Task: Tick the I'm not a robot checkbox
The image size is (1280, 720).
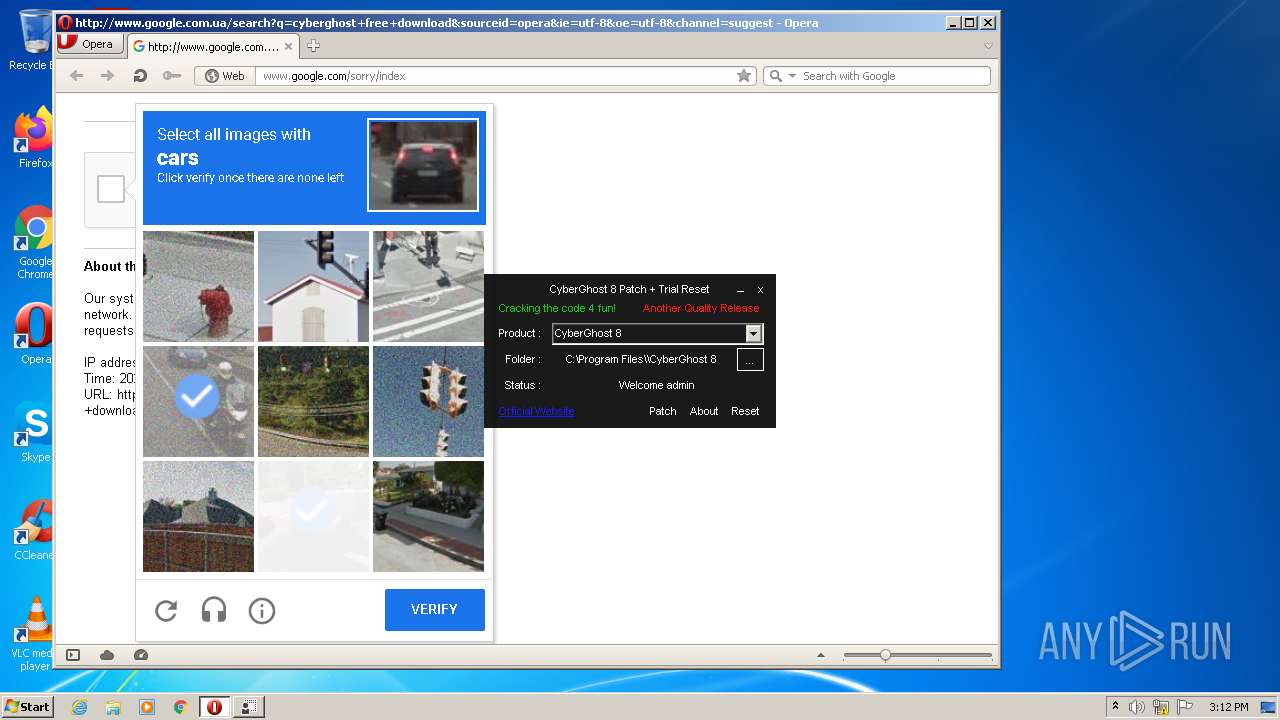Action: pyautogui.click(x=111, y=189)
